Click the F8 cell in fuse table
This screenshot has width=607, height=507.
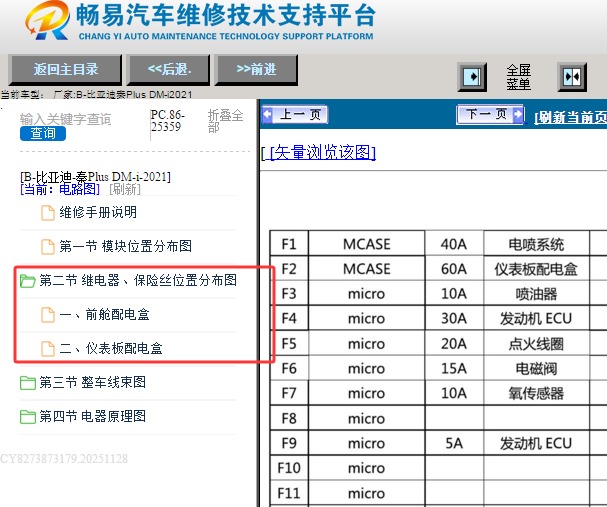click(289, 418)
